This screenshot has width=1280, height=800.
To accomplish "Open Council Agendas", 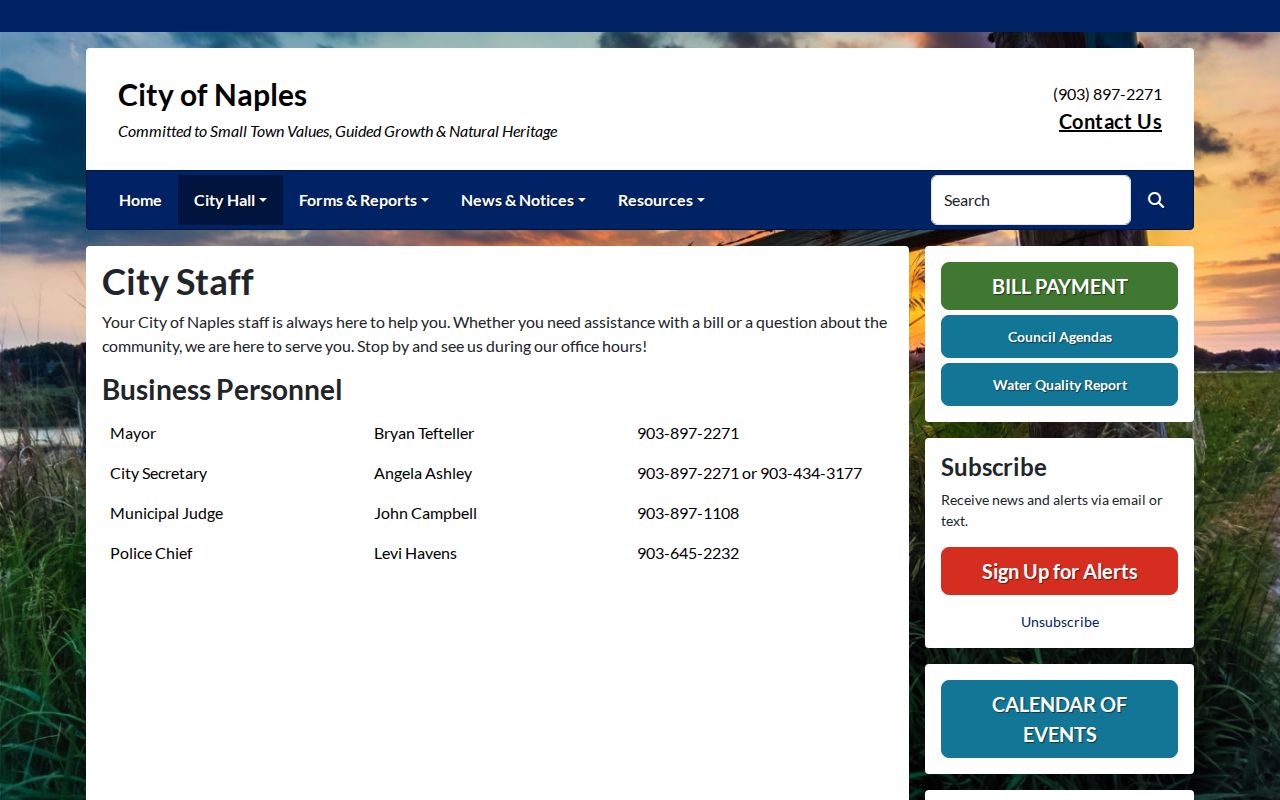I will tap(1059, 337).
